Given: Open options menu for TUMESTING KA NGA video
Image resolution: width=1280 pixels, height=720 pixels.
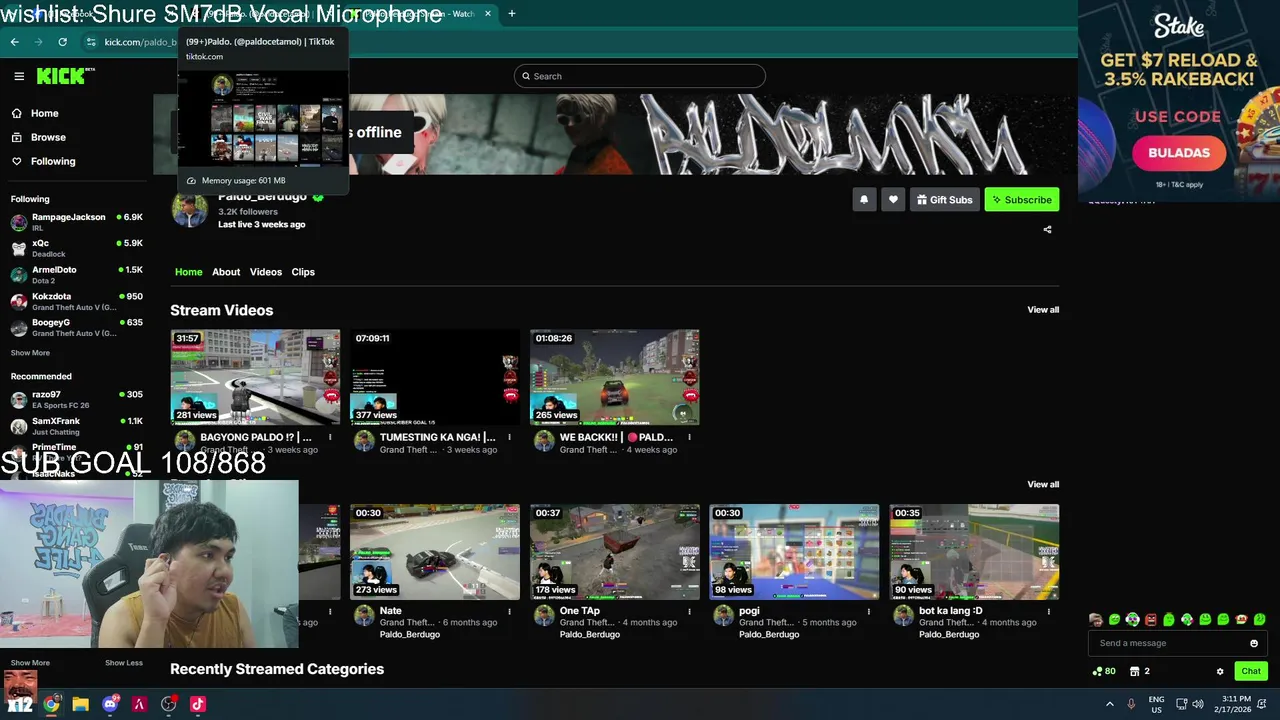Looking at the screenshot, I should [509, 437].
